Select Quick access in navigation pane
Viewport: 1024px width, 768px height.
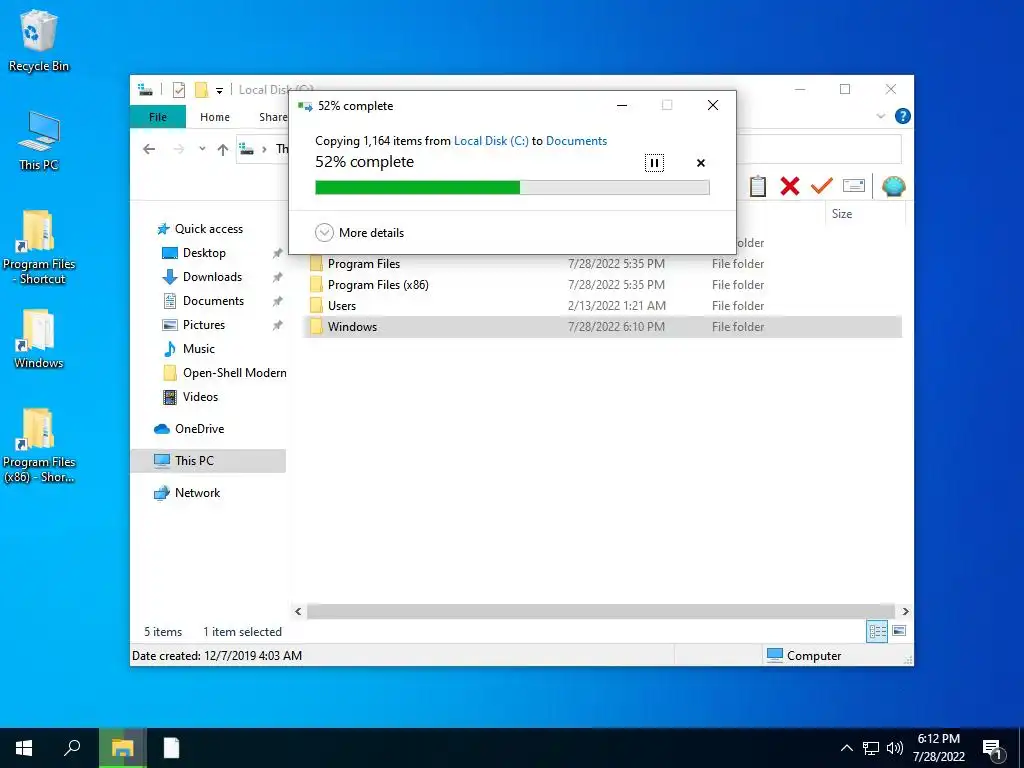pyautogui.click(x=208, y=229)
